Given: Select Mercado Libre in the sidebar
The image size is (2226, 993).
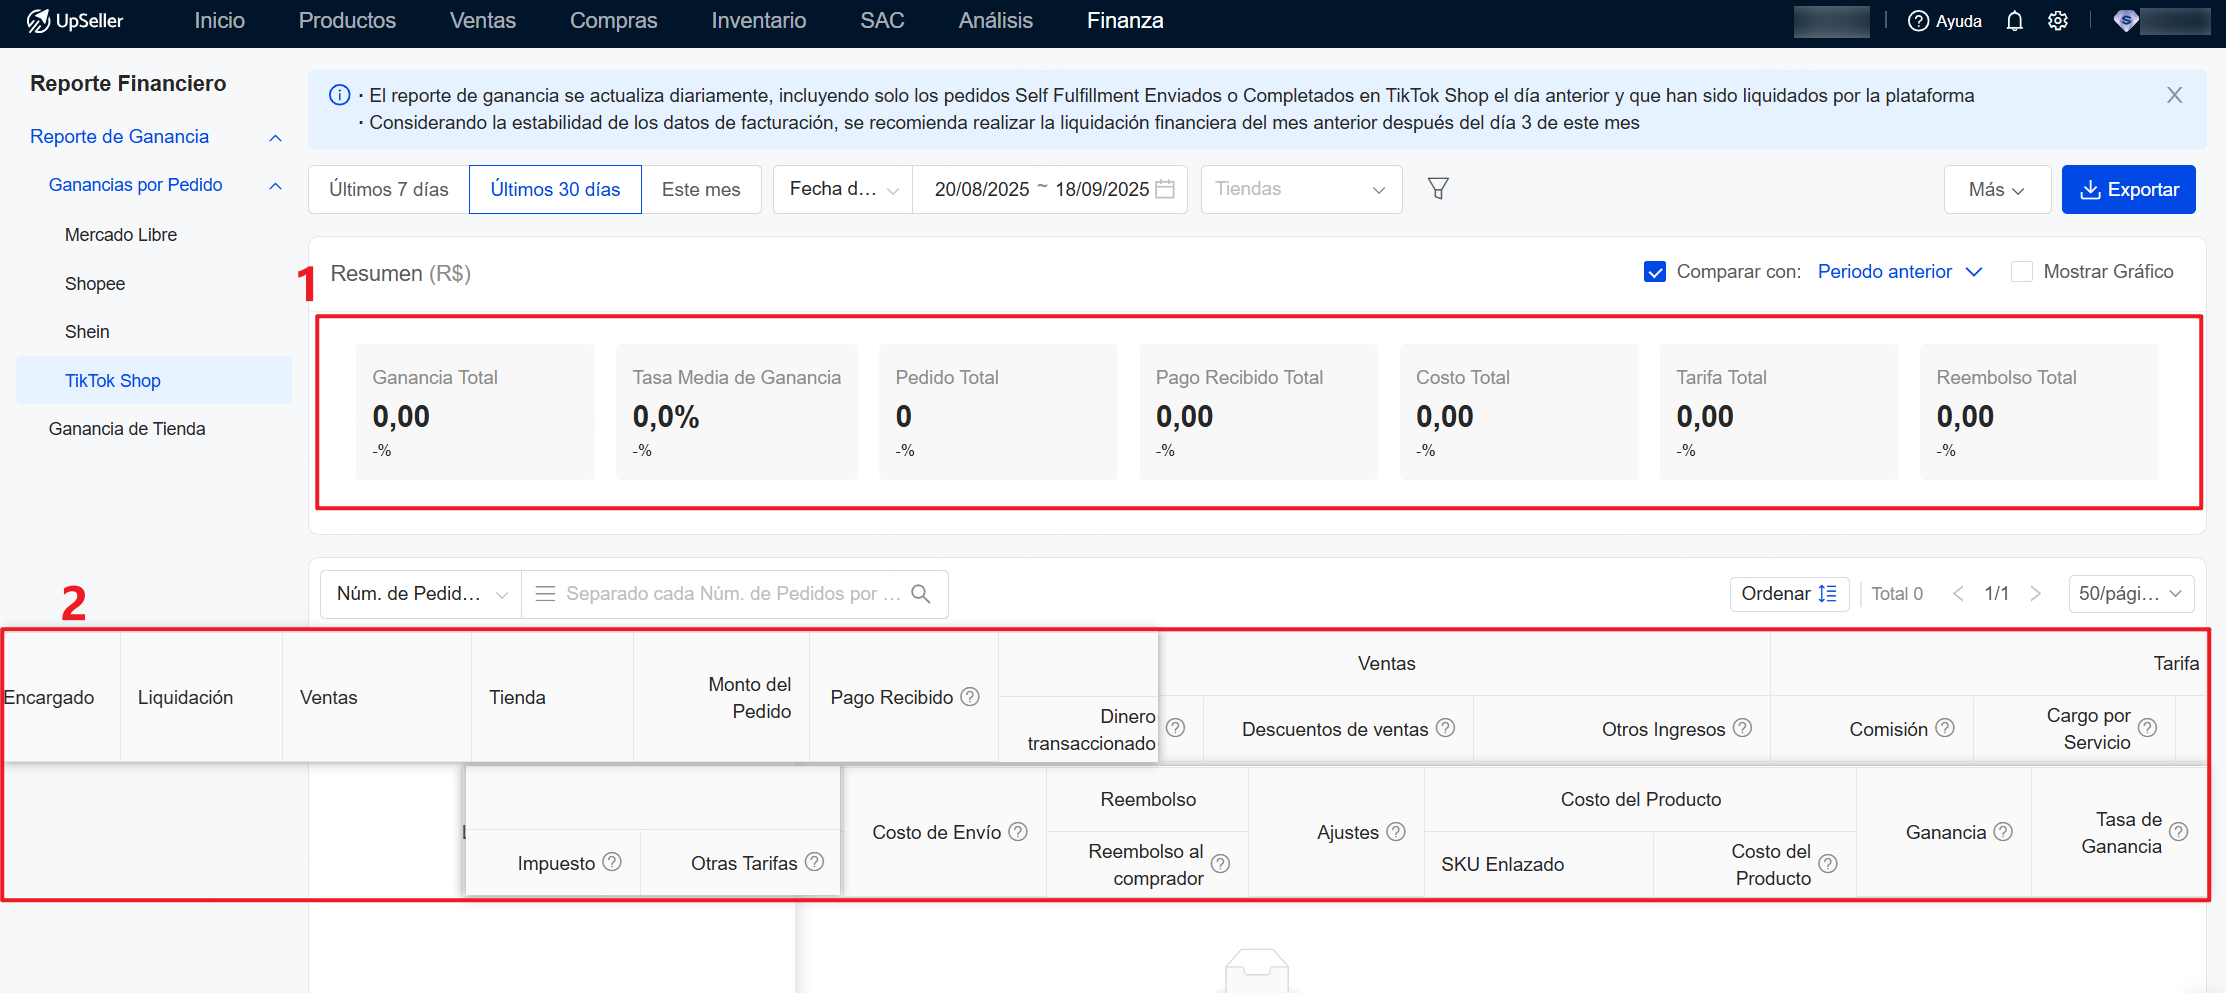Looking at the screenshot, I should tap(121, 235).
